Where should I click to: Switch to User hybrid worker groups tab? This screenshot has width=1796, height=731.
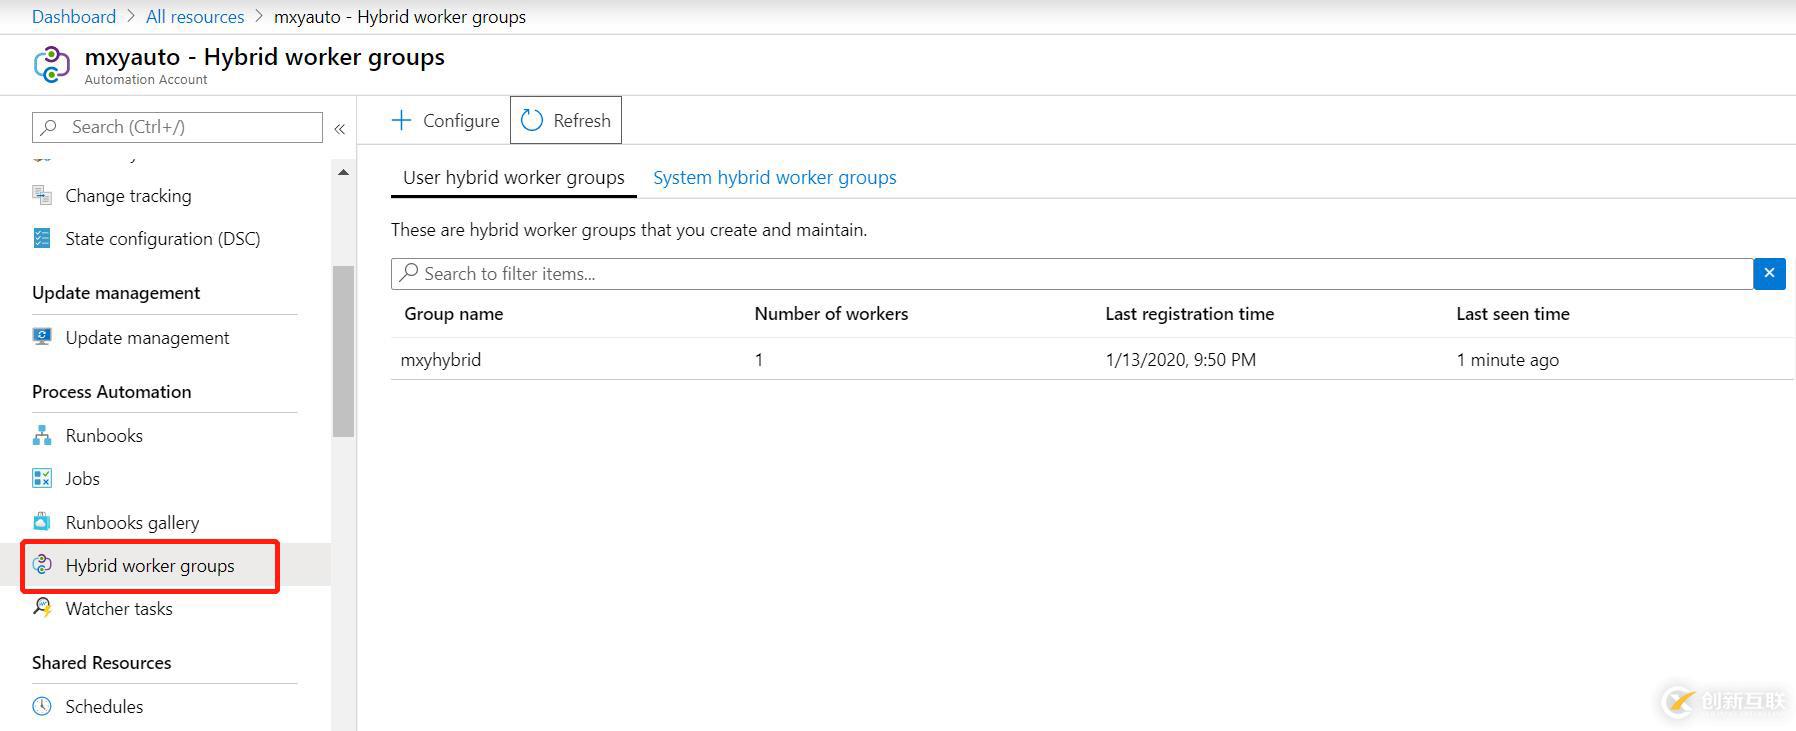click(514, 177)
